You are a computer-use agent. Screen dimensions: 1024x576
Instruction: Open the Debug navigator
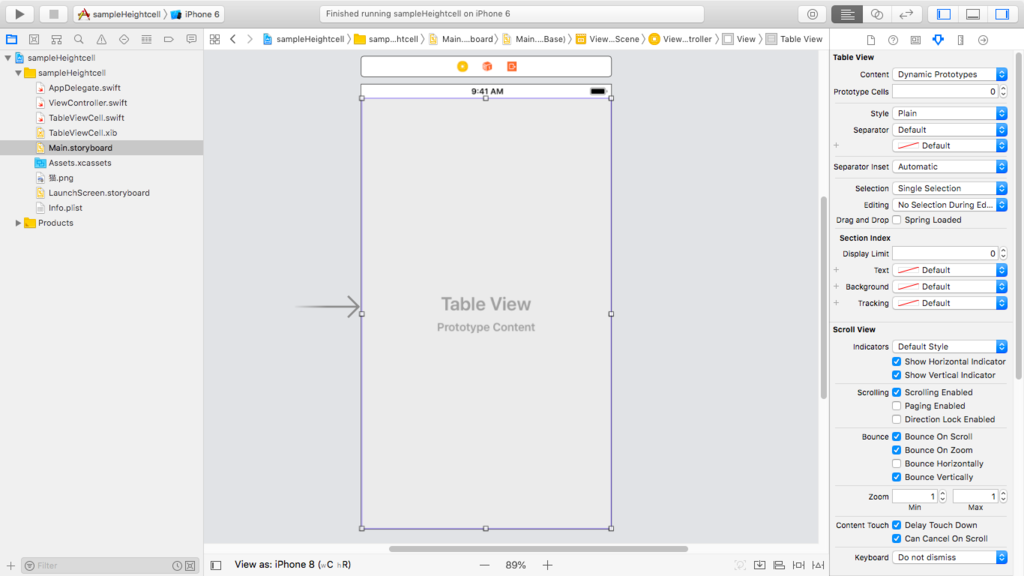coord(146,40)
